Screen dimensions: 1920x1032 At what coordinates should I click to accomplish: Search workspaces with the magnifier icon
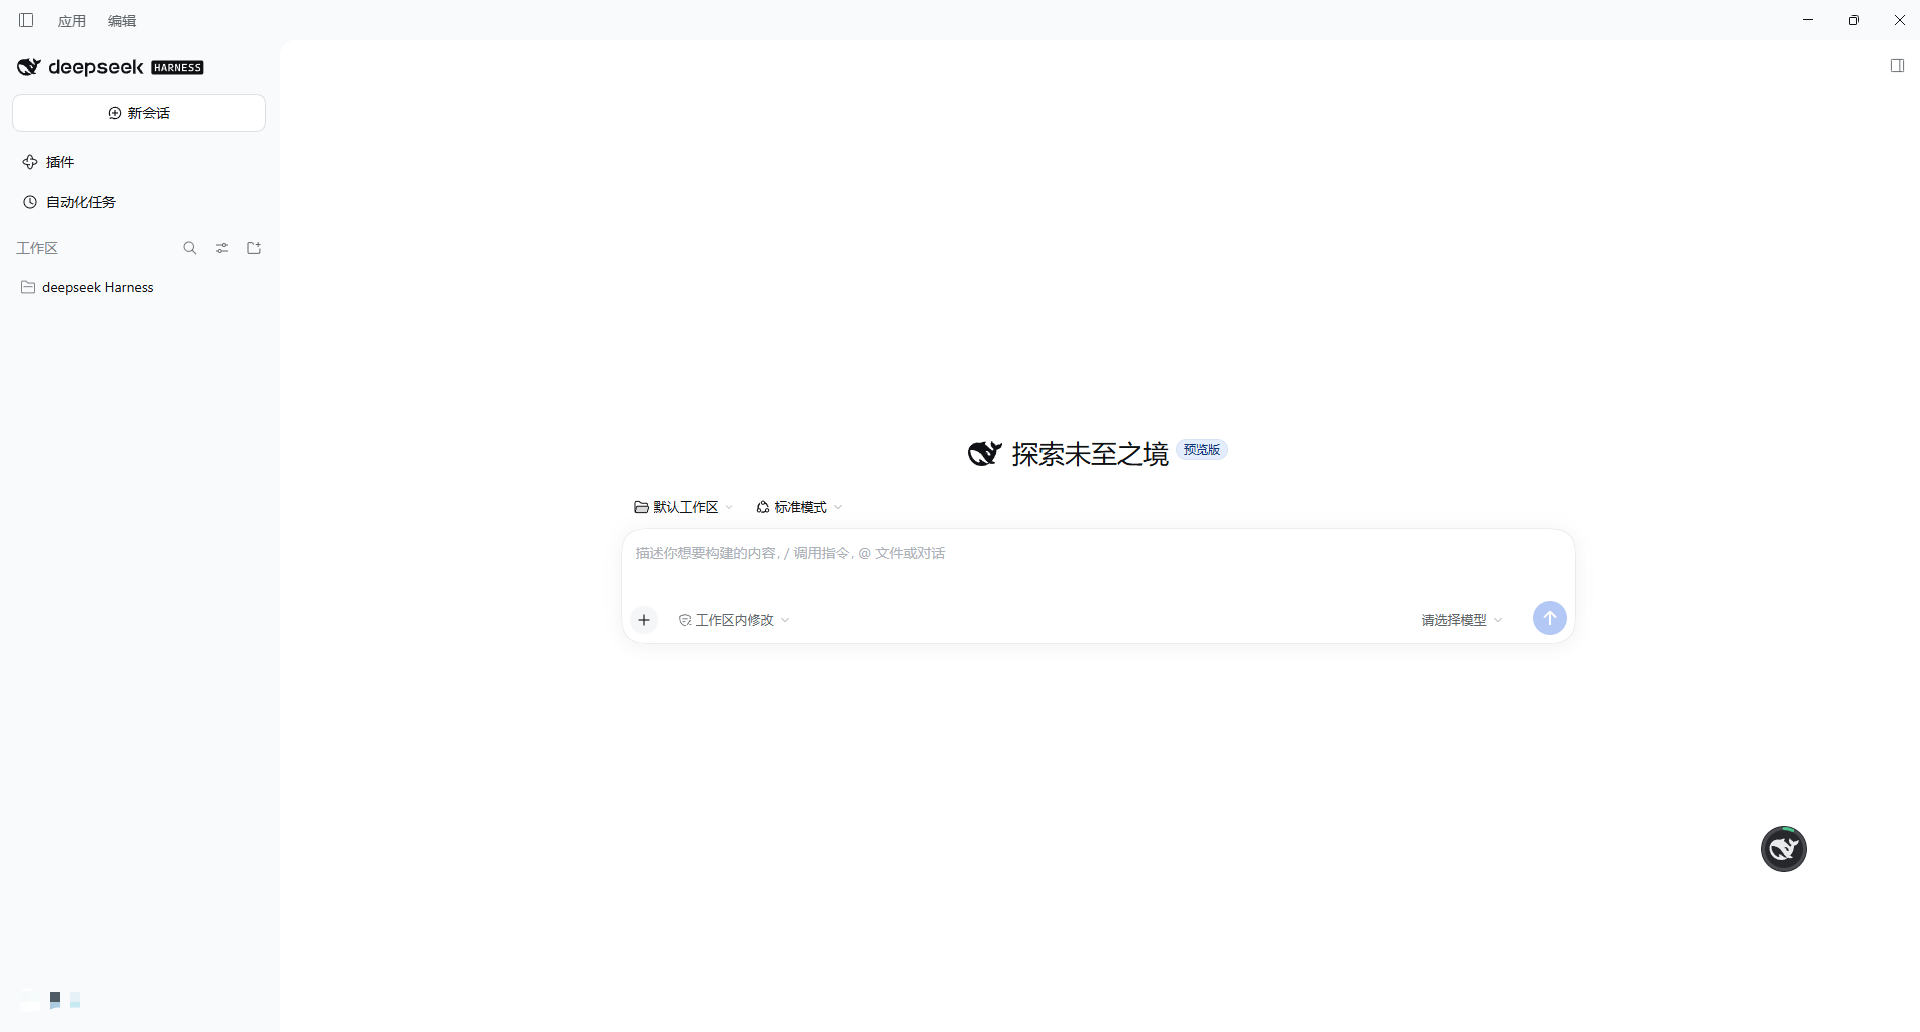190,248
